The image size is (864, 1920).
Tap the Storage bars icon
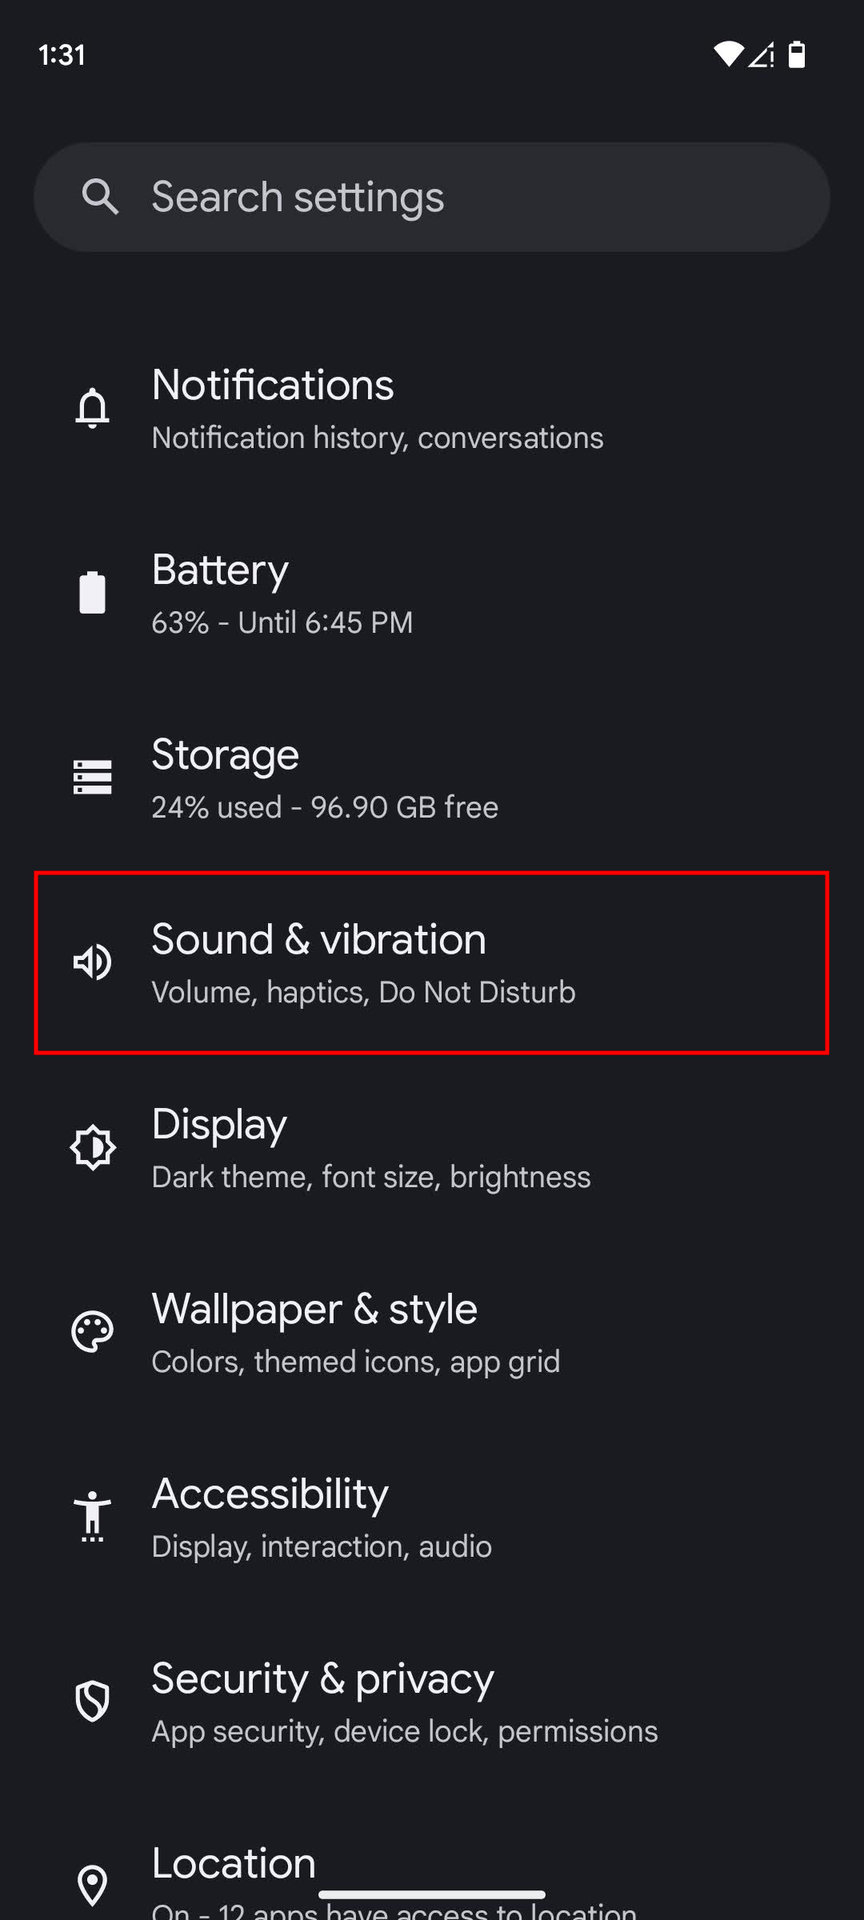[93, 777]
